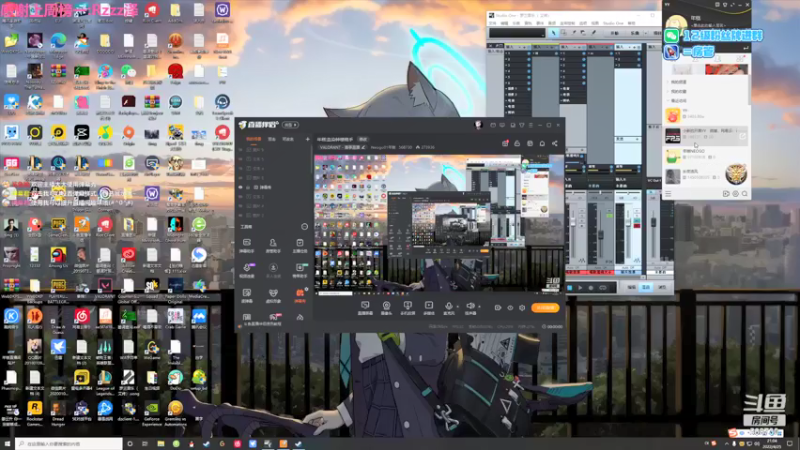Viewport: 800px width, 450px height.
Task: Toggle visibility of second source in list
Action: [x=241, y=159]
